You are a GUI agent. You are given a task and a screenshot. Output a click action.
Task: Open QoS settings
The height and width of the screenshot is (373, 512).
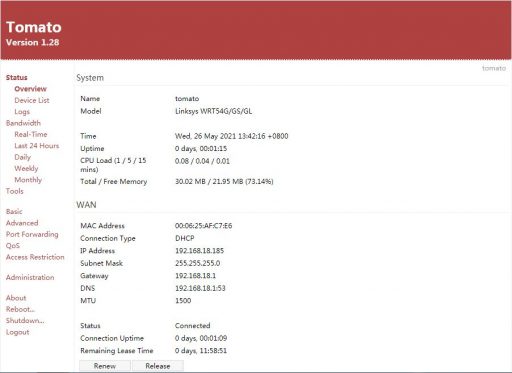point(13,246)
